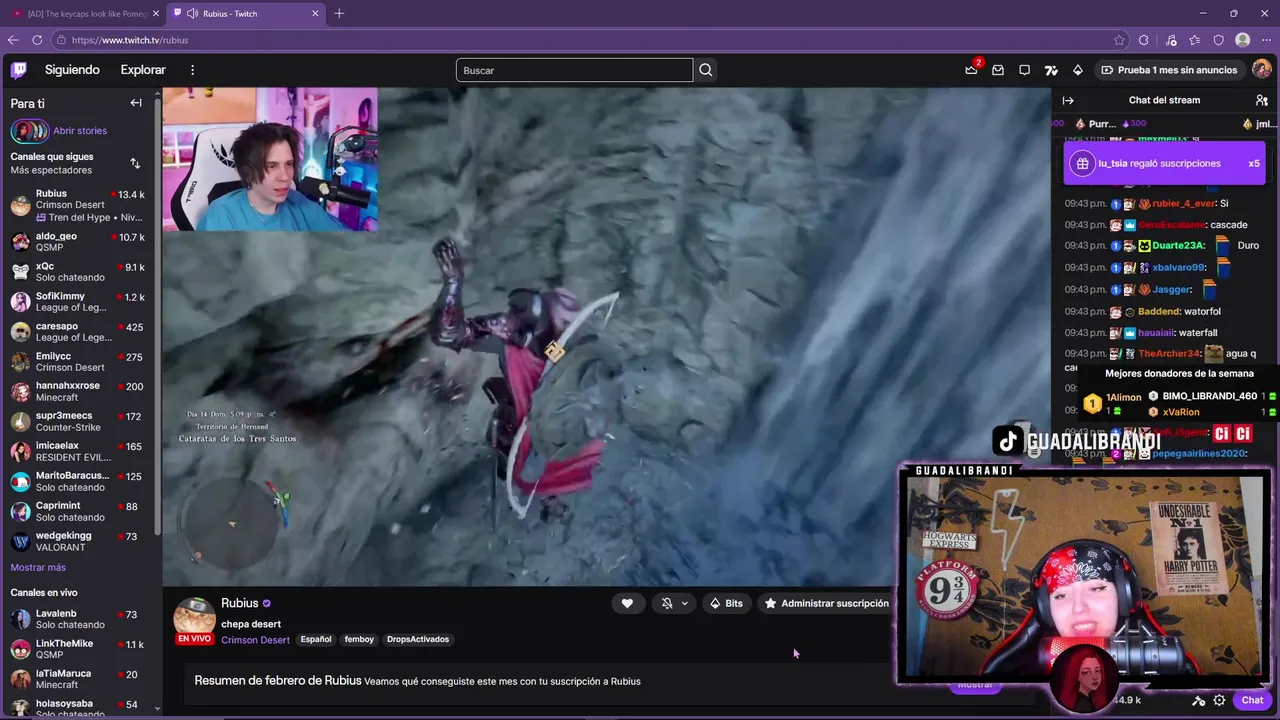Open the Twitch more options menu (three dots)

[192, 70]
